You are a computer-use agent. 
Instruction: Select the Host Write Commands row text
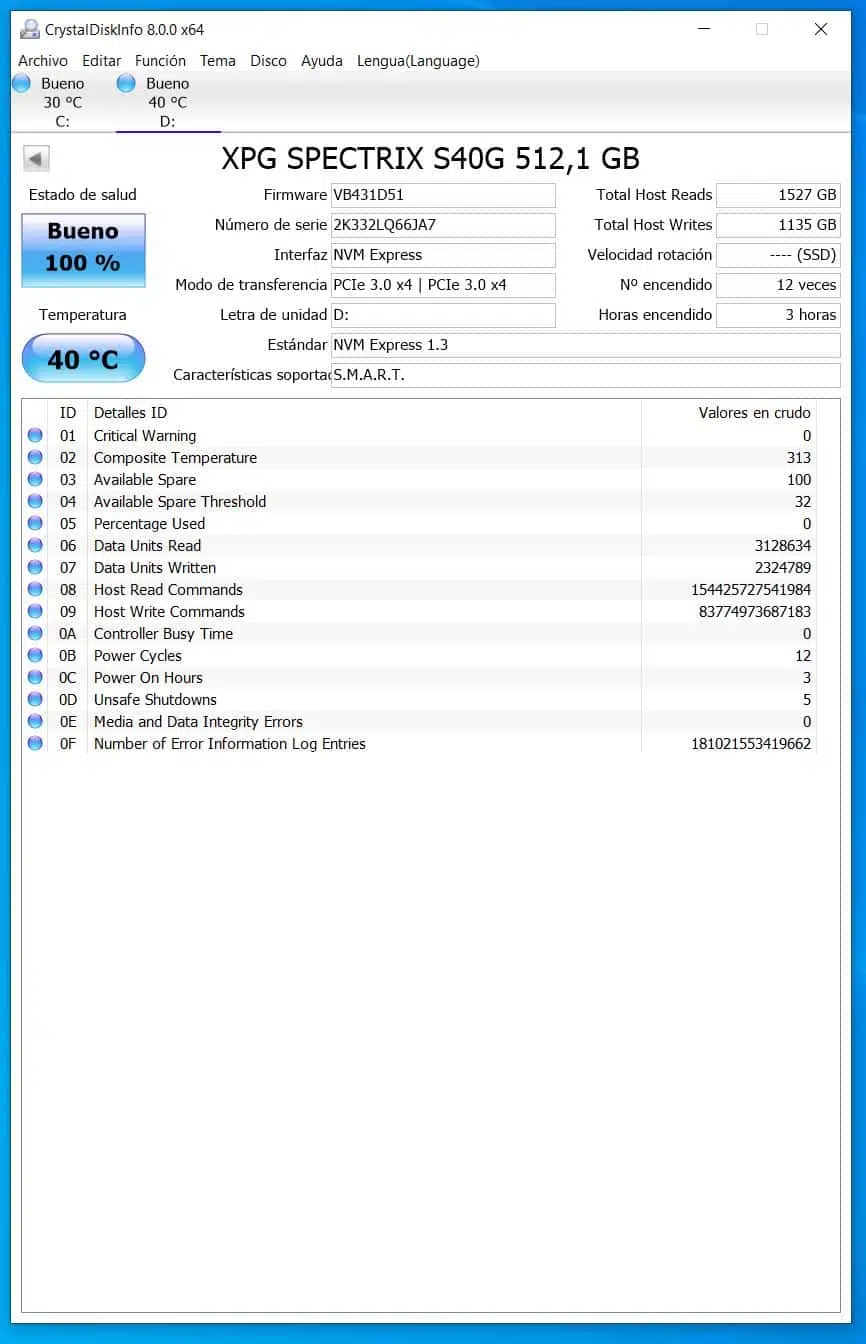pyautogui.click(x=169, y=611)
